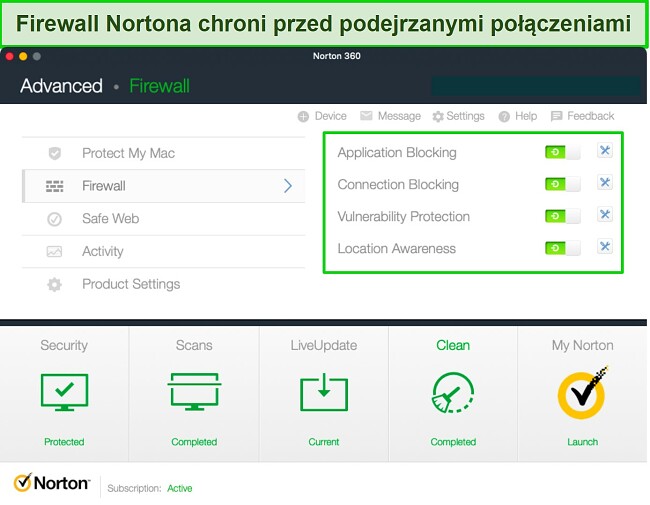Click Location Awareness label
Screen dimensions: 650x505
click(x=396, y=248)
